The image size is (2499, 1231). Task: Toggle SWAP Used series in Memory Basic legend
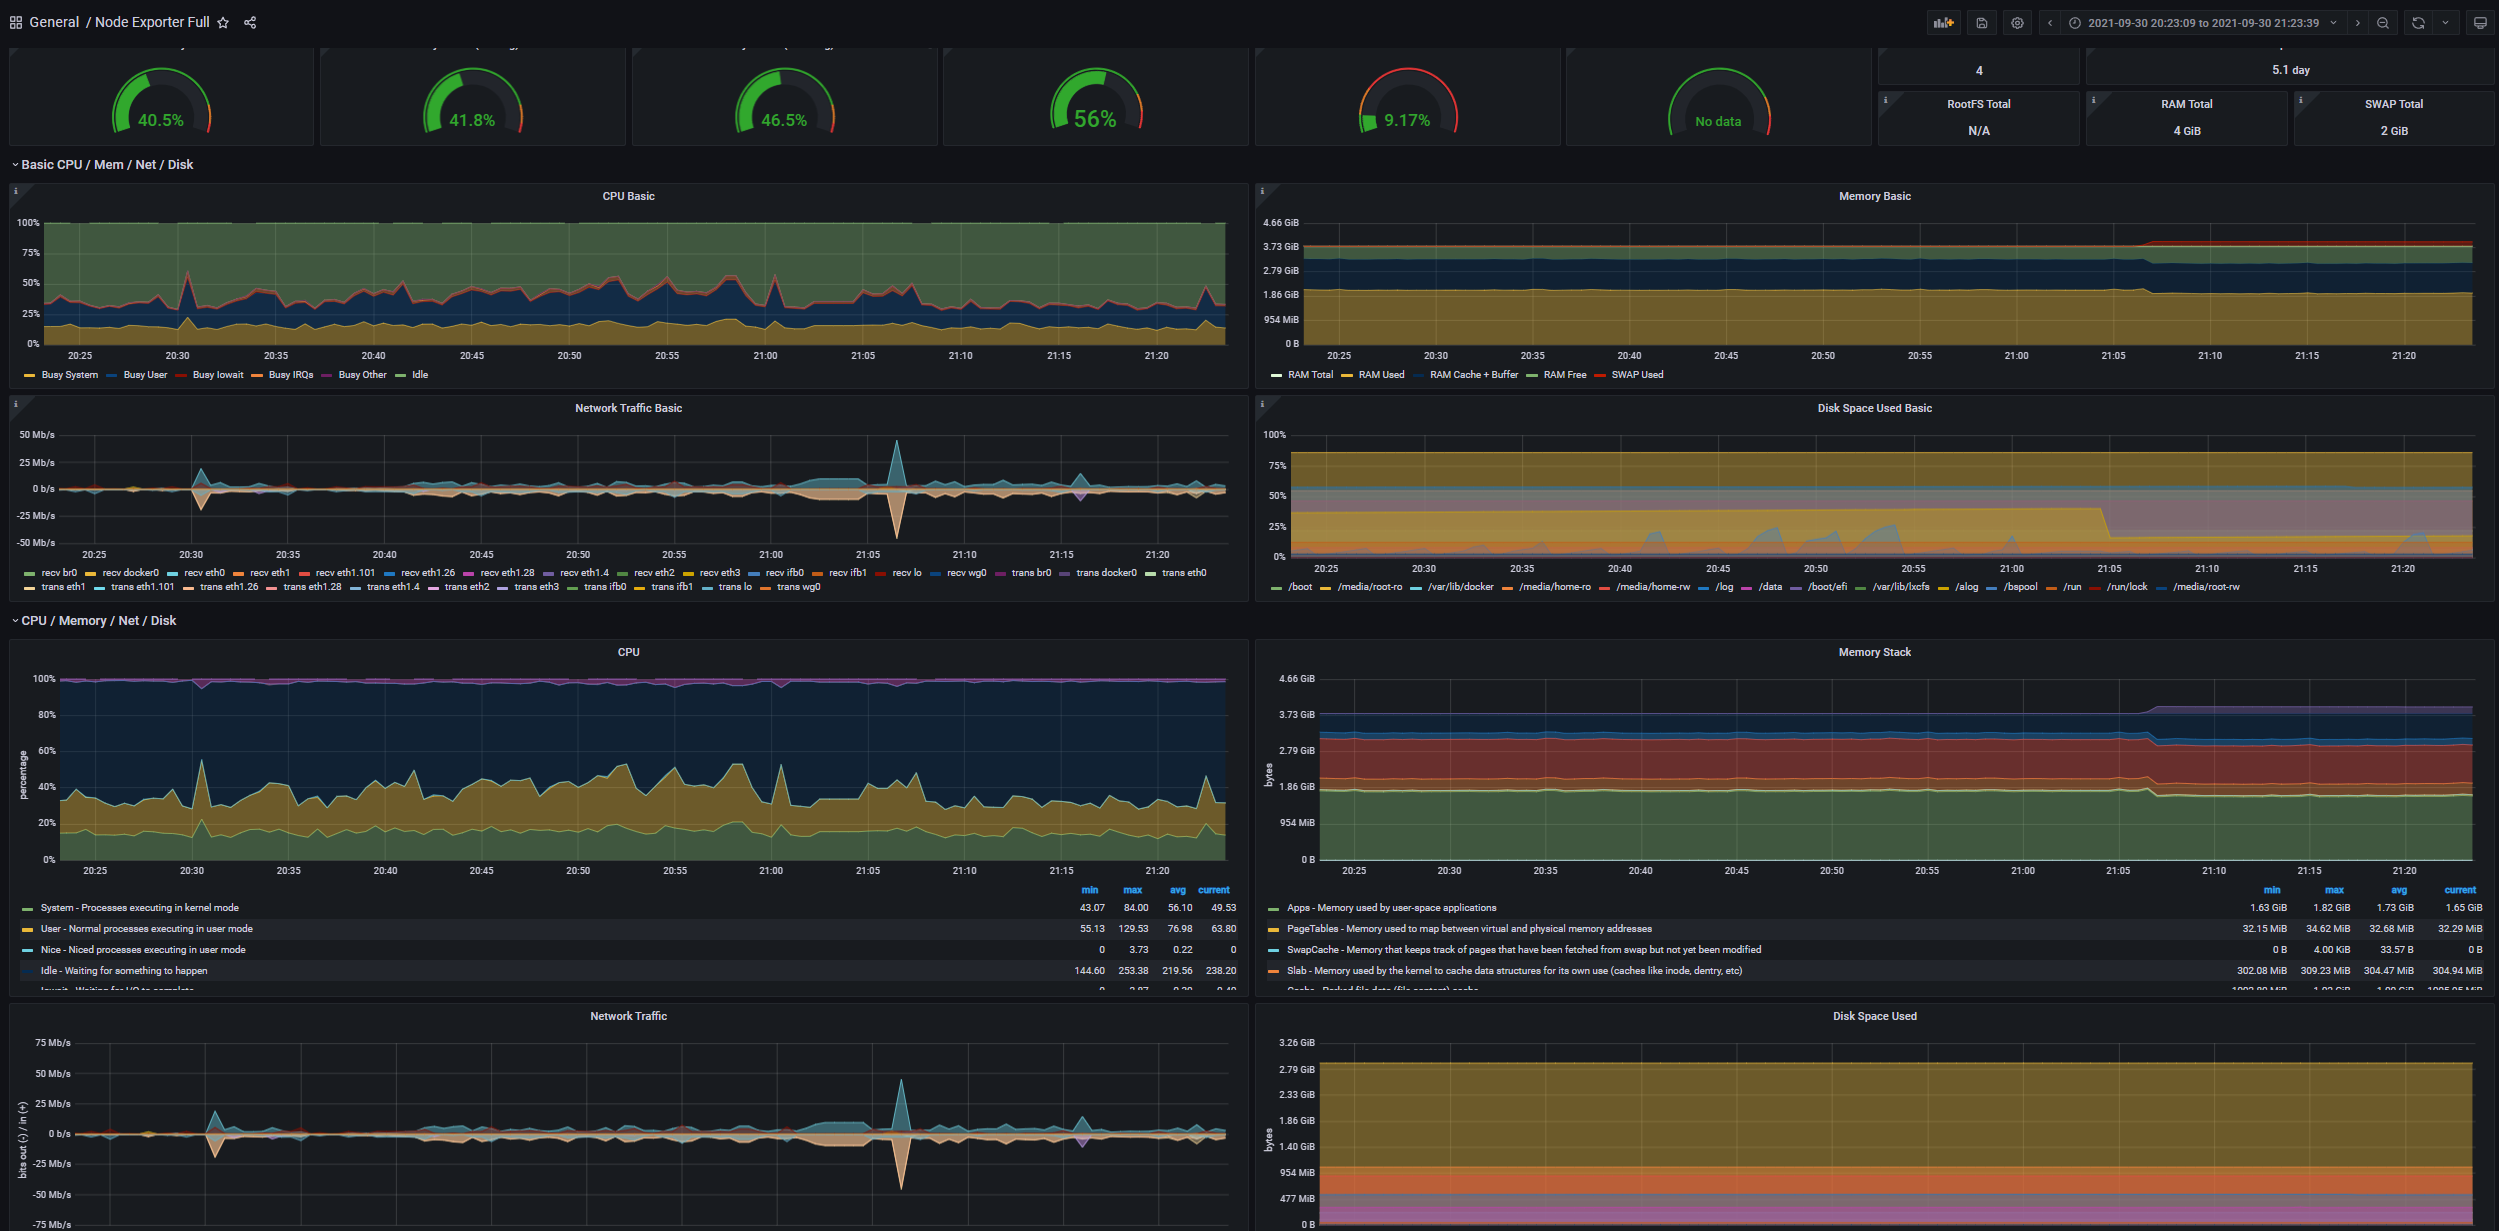[1636, 375]
